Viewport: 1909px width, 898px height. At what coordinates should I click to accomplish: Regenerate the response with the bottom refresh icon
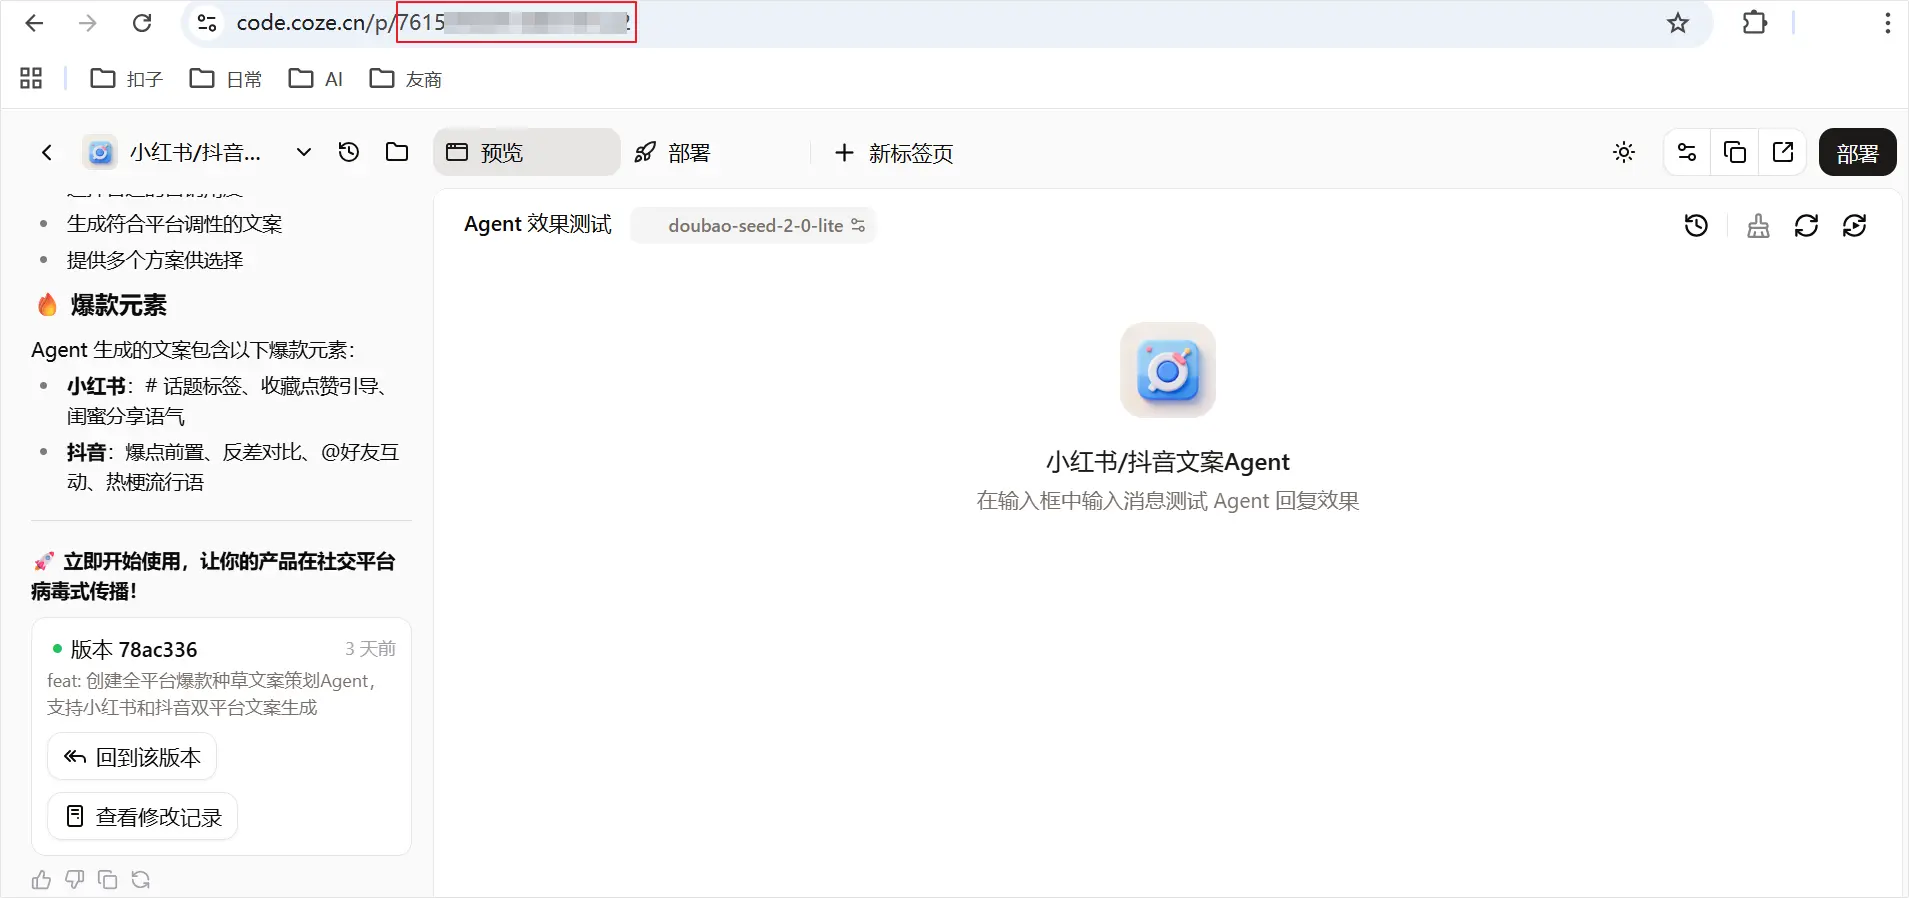(x=141, y=880)
